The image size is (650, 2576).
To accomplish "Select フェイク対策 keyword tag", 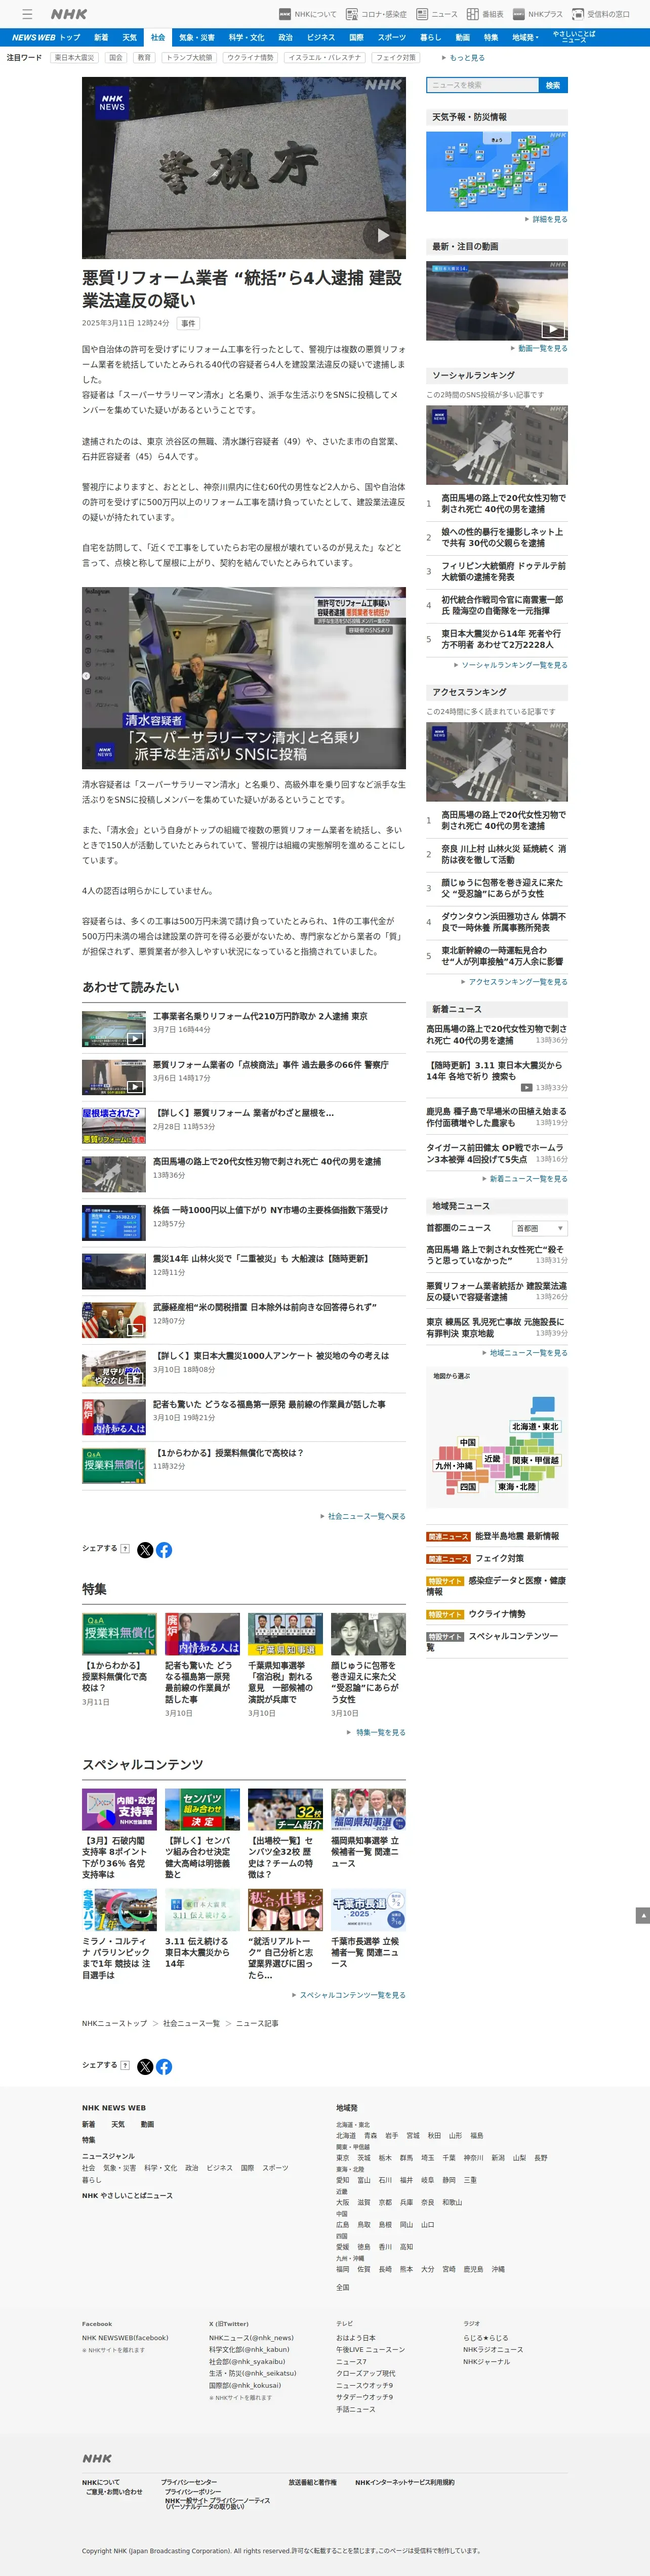I will [395, 58].
